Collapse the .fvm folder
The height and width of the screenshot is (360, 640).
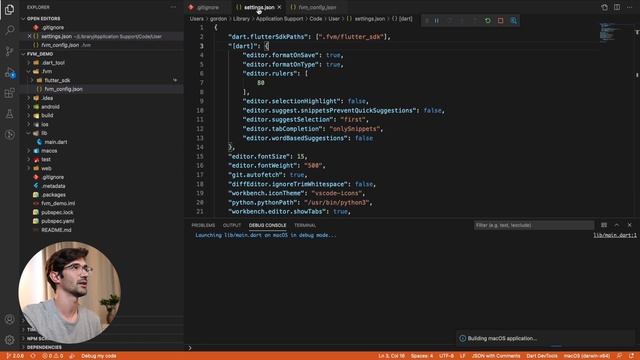47,71
